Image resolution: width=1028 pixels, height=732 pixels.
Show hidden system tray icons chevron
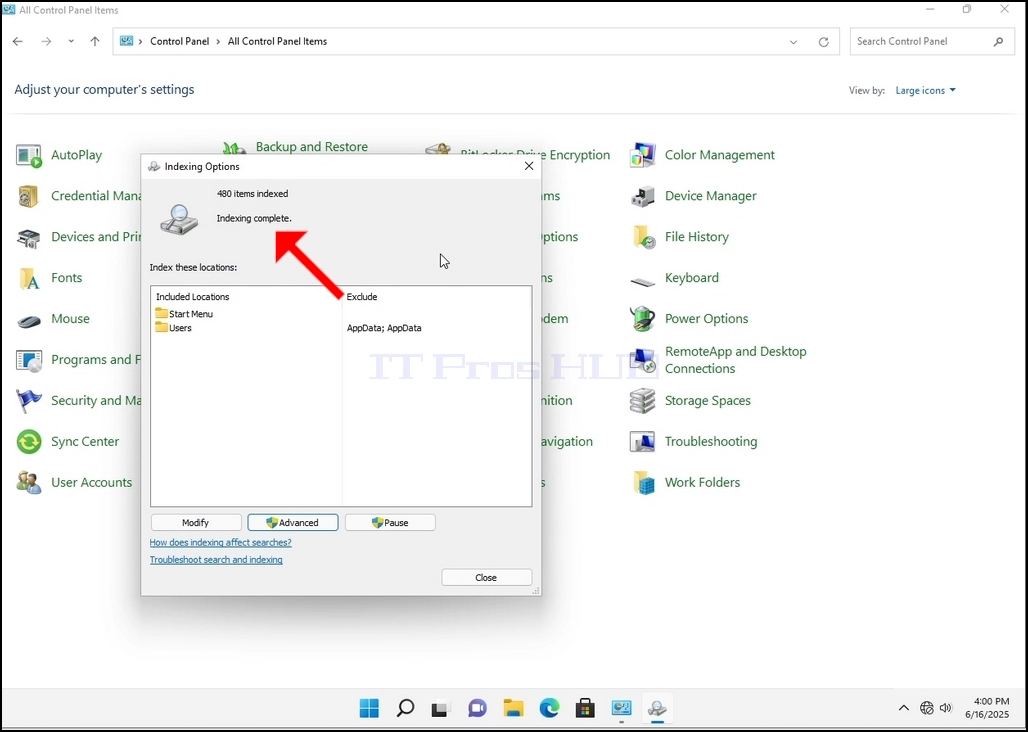point(903,708)
